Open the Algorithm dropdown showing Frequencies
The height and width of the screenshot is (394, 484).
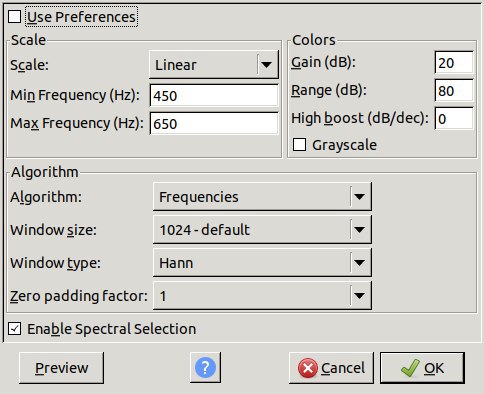coord(262,197)
